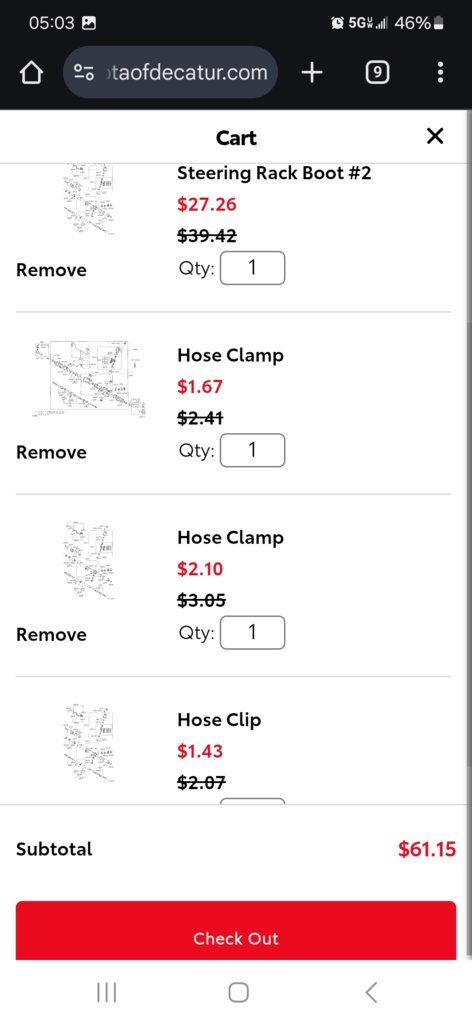
Task: Edit quantity for $1.67 Hose Clamp
Action: [253, 450]
